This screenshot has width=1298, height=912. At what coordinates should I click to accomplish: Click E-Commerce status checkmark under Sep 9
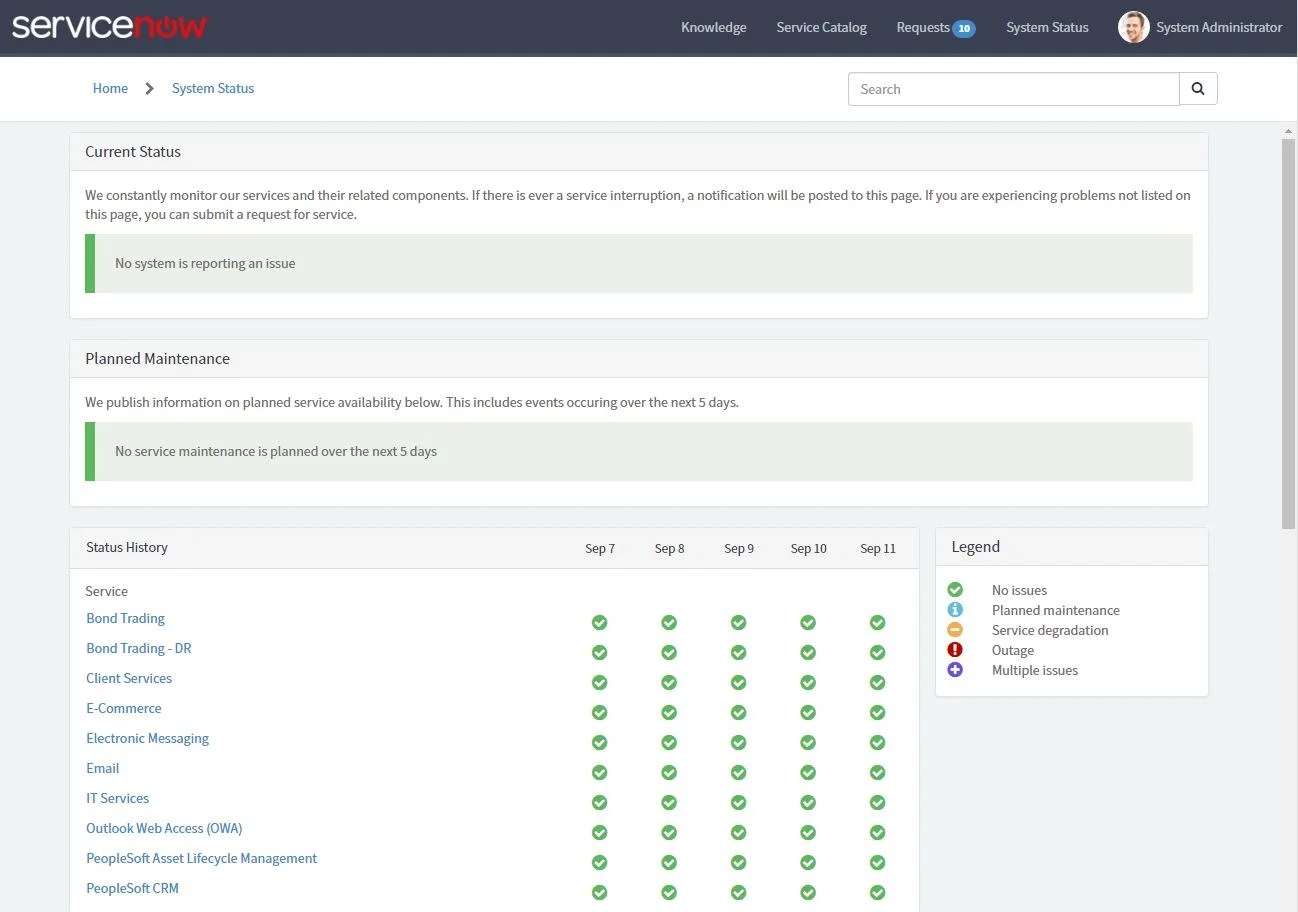(x=738, y=712)
